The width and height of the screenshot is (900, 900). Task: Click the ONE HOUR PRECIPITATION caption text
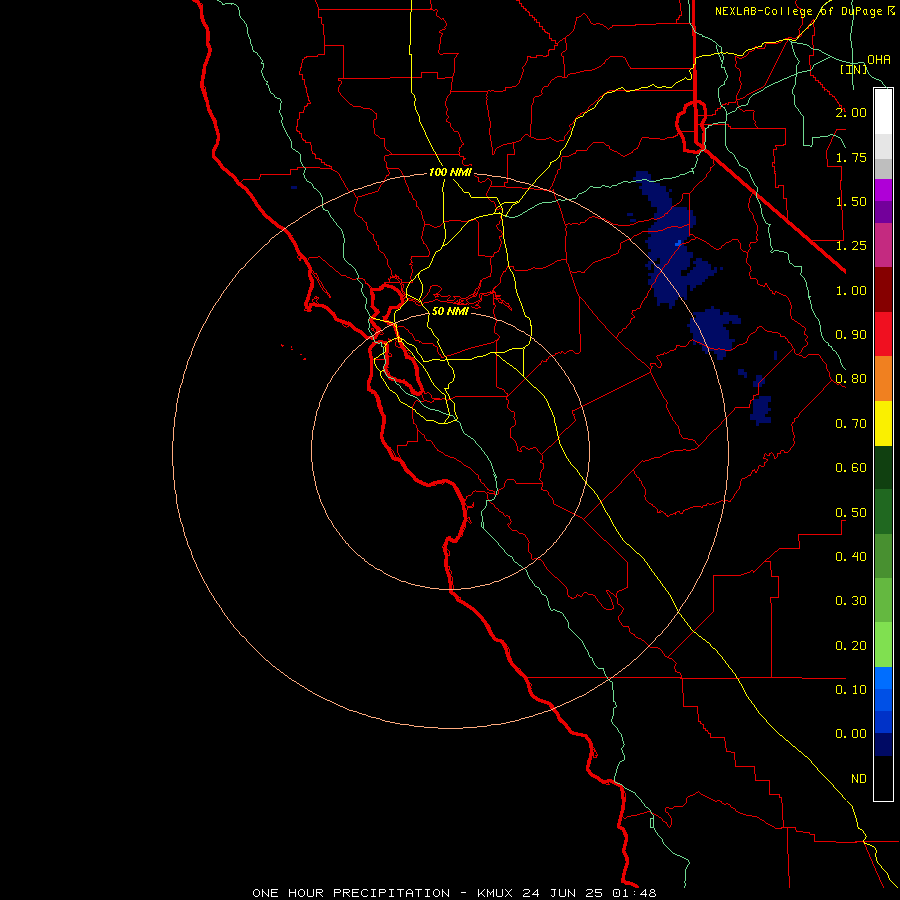351,893
